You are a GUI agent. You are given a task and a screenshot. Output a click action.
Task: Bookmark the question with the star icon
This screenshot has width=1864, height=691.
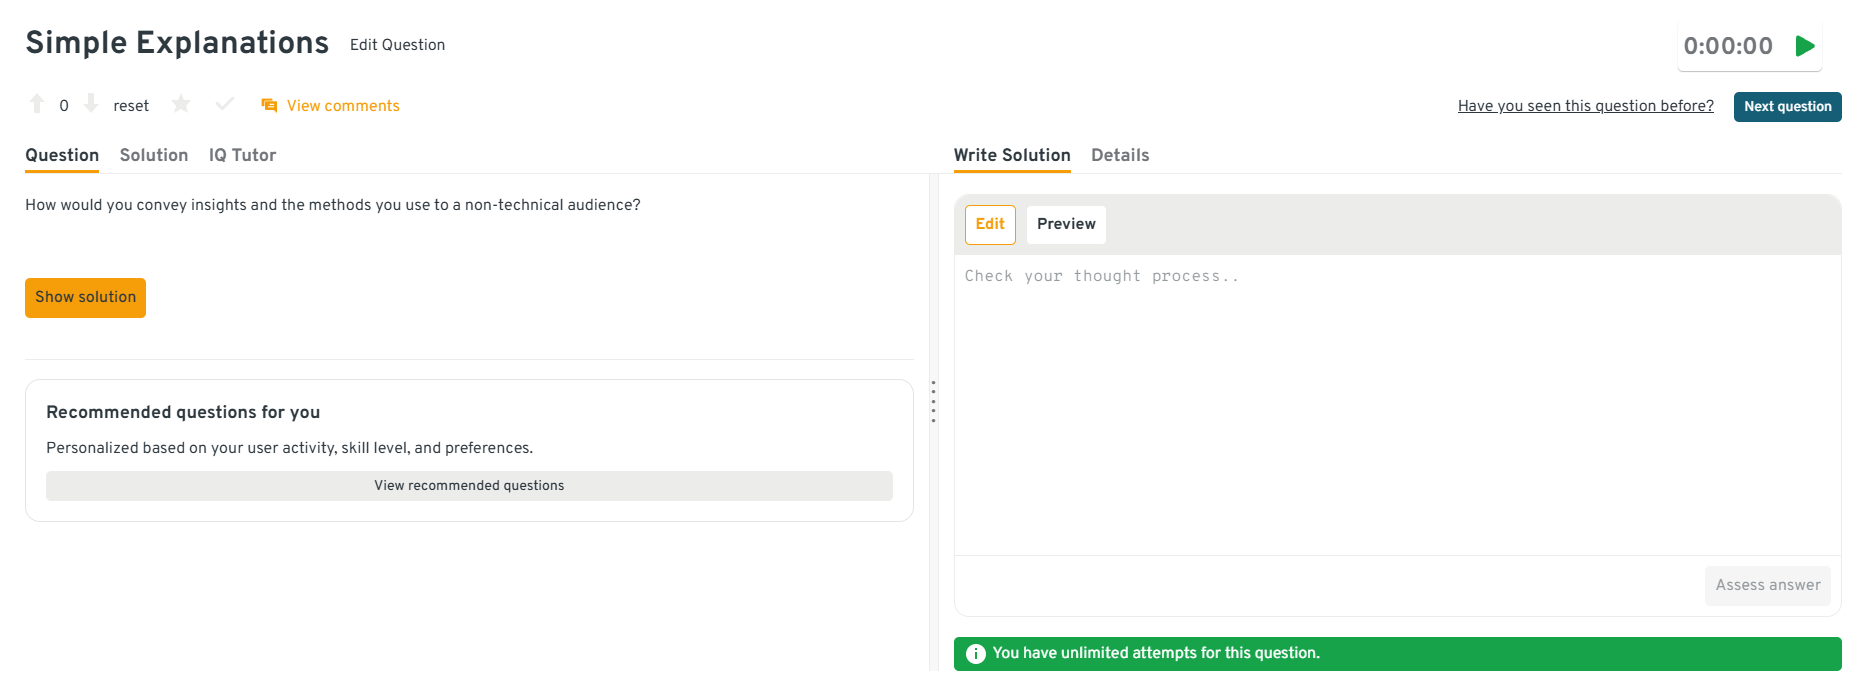pos(181,104)
